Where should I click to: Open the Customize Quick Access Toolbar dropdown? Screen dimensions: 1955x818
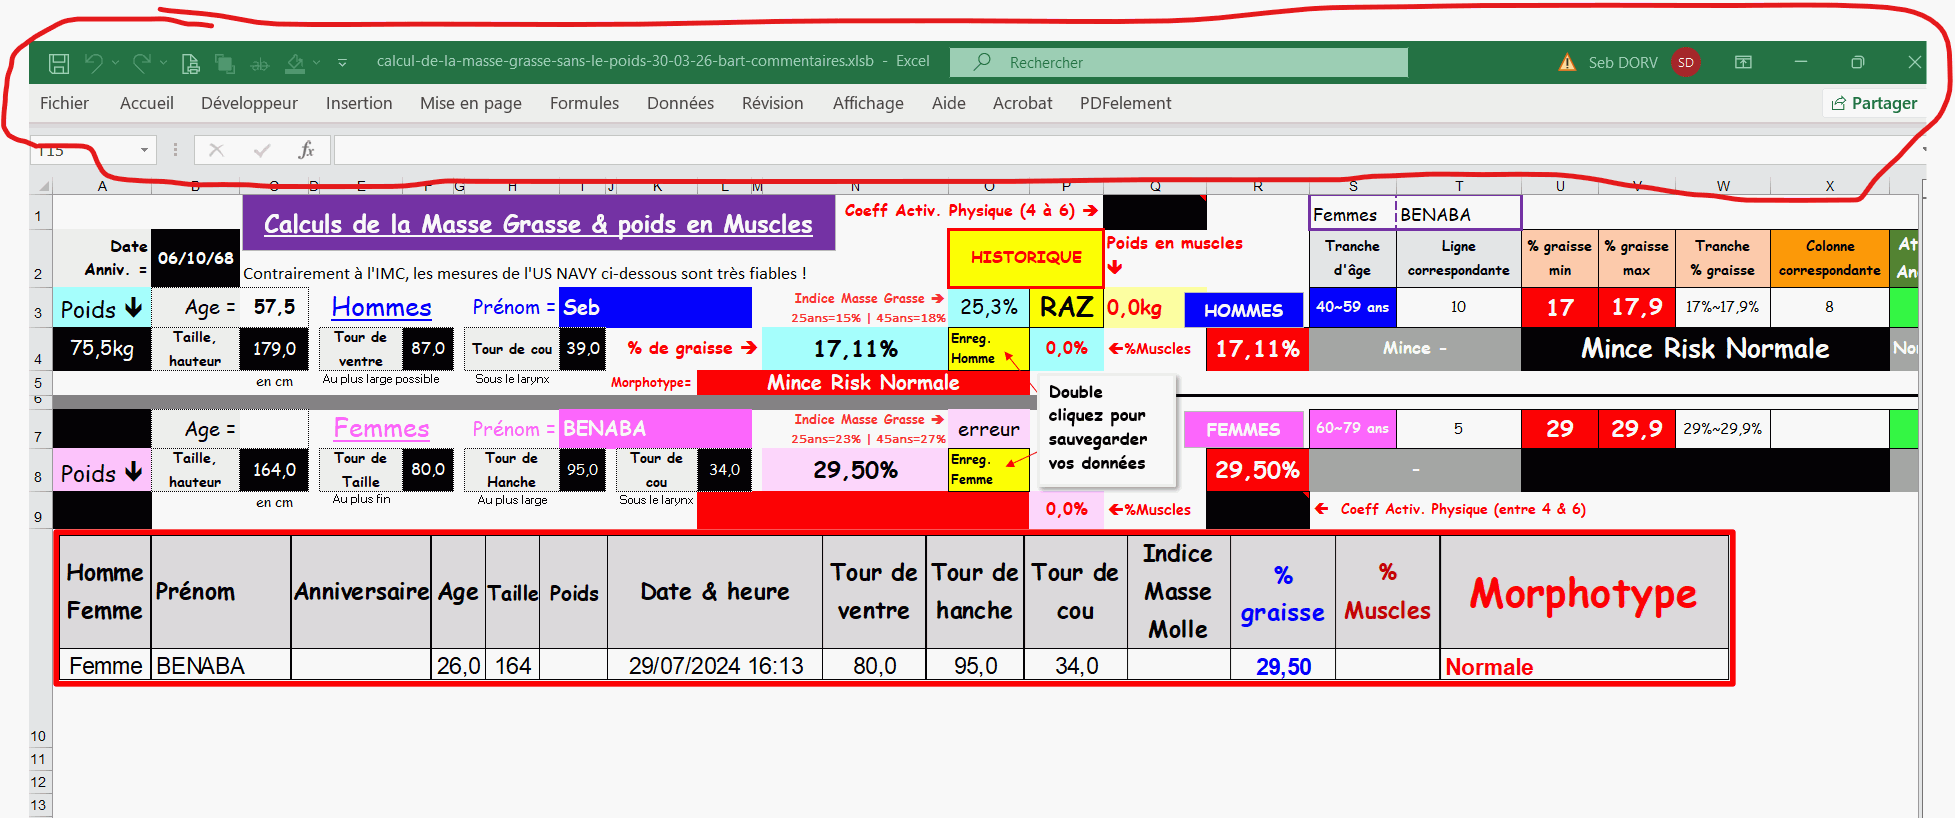[342, 63]
